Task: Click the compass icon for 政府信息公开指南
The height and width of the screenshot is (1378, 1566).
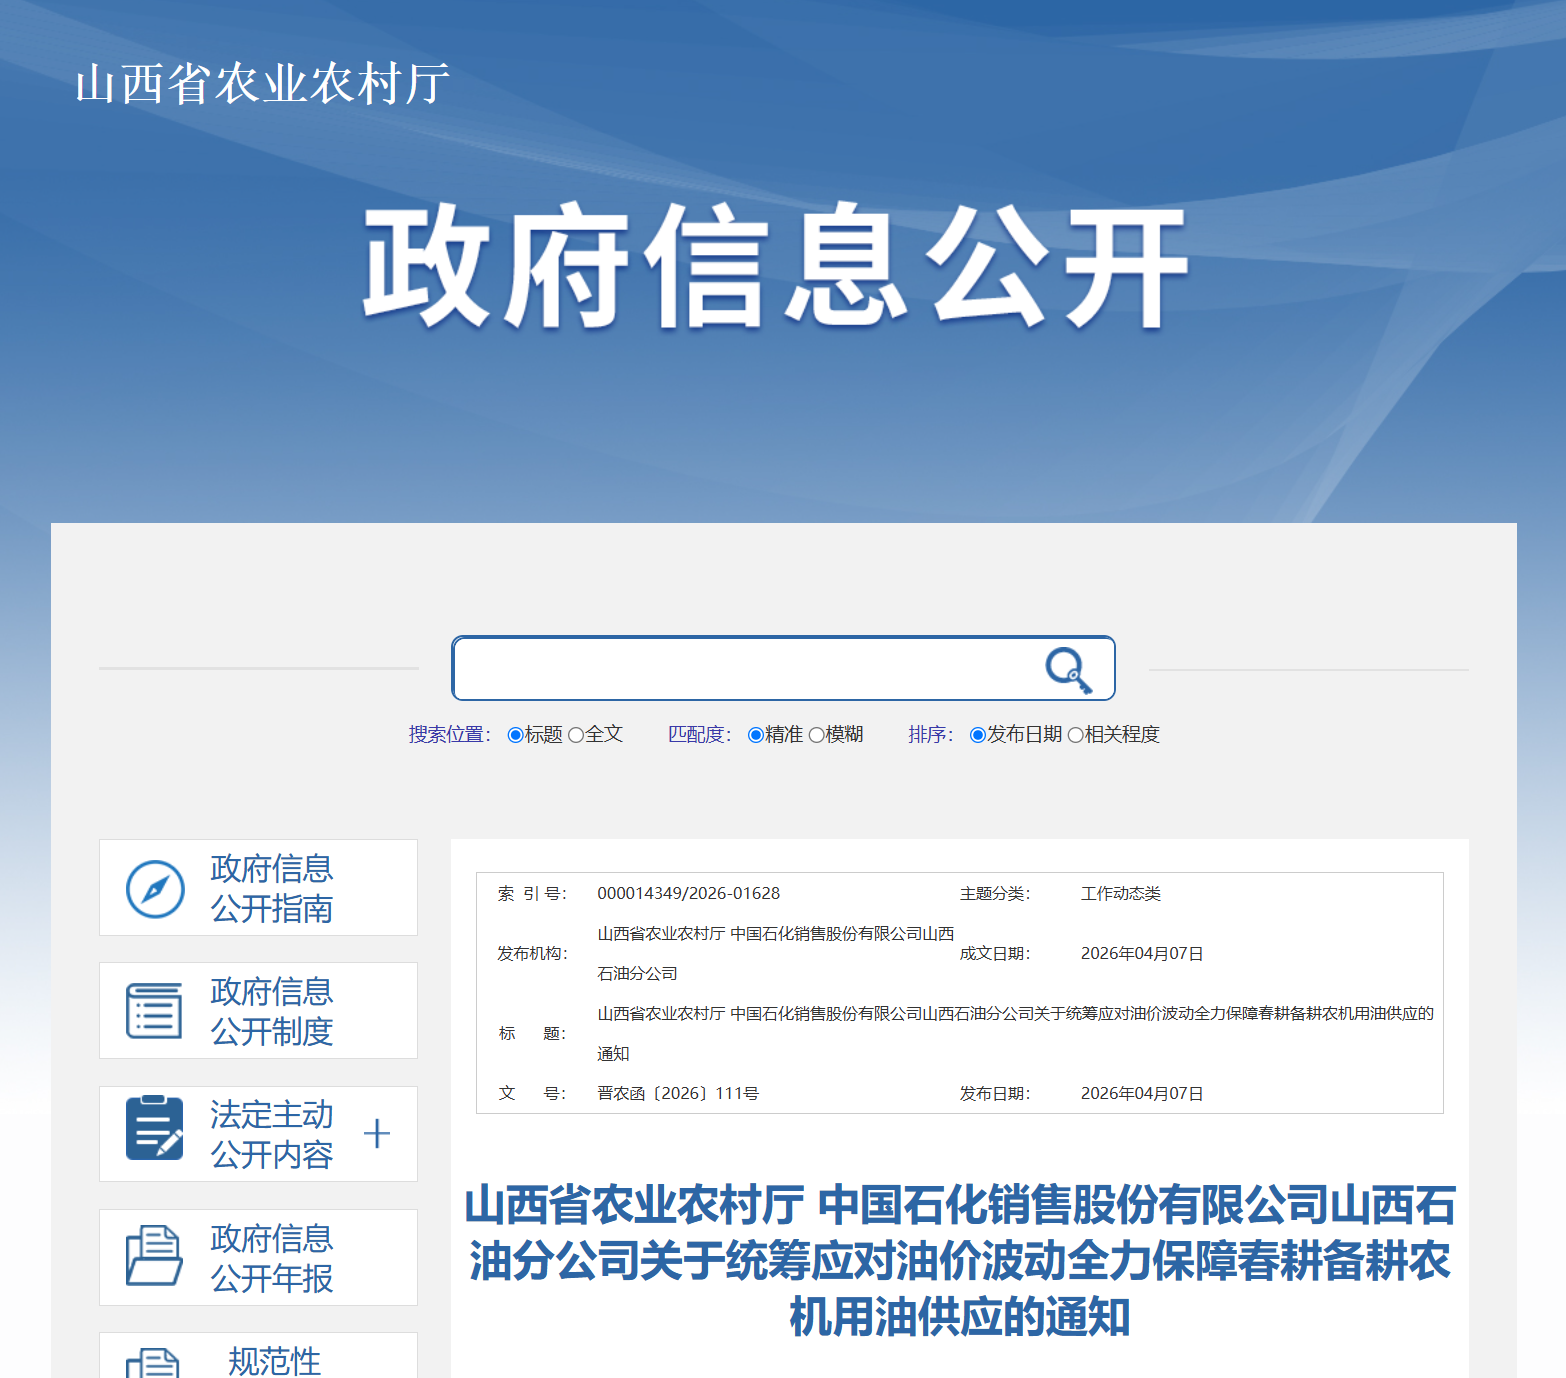Action: 155,888
